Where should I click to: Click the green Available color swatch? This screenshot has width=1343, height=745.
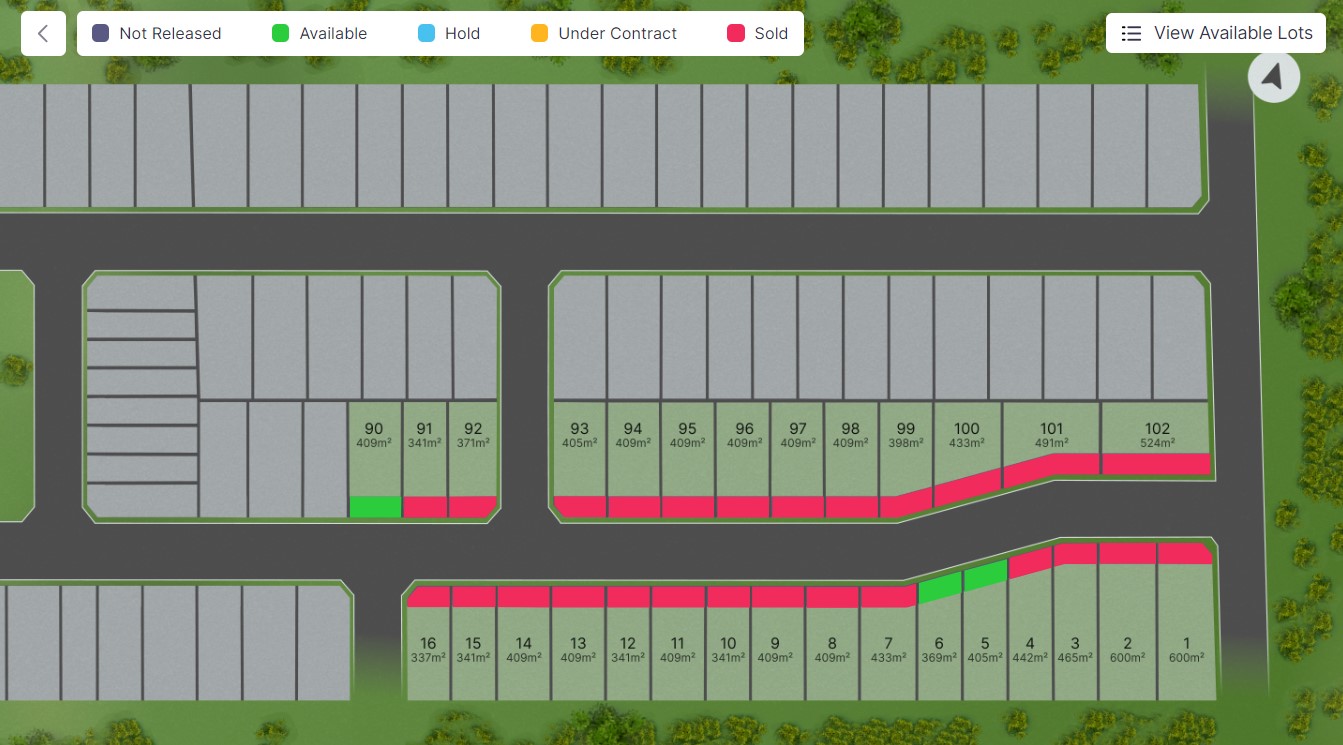[280, 33]
